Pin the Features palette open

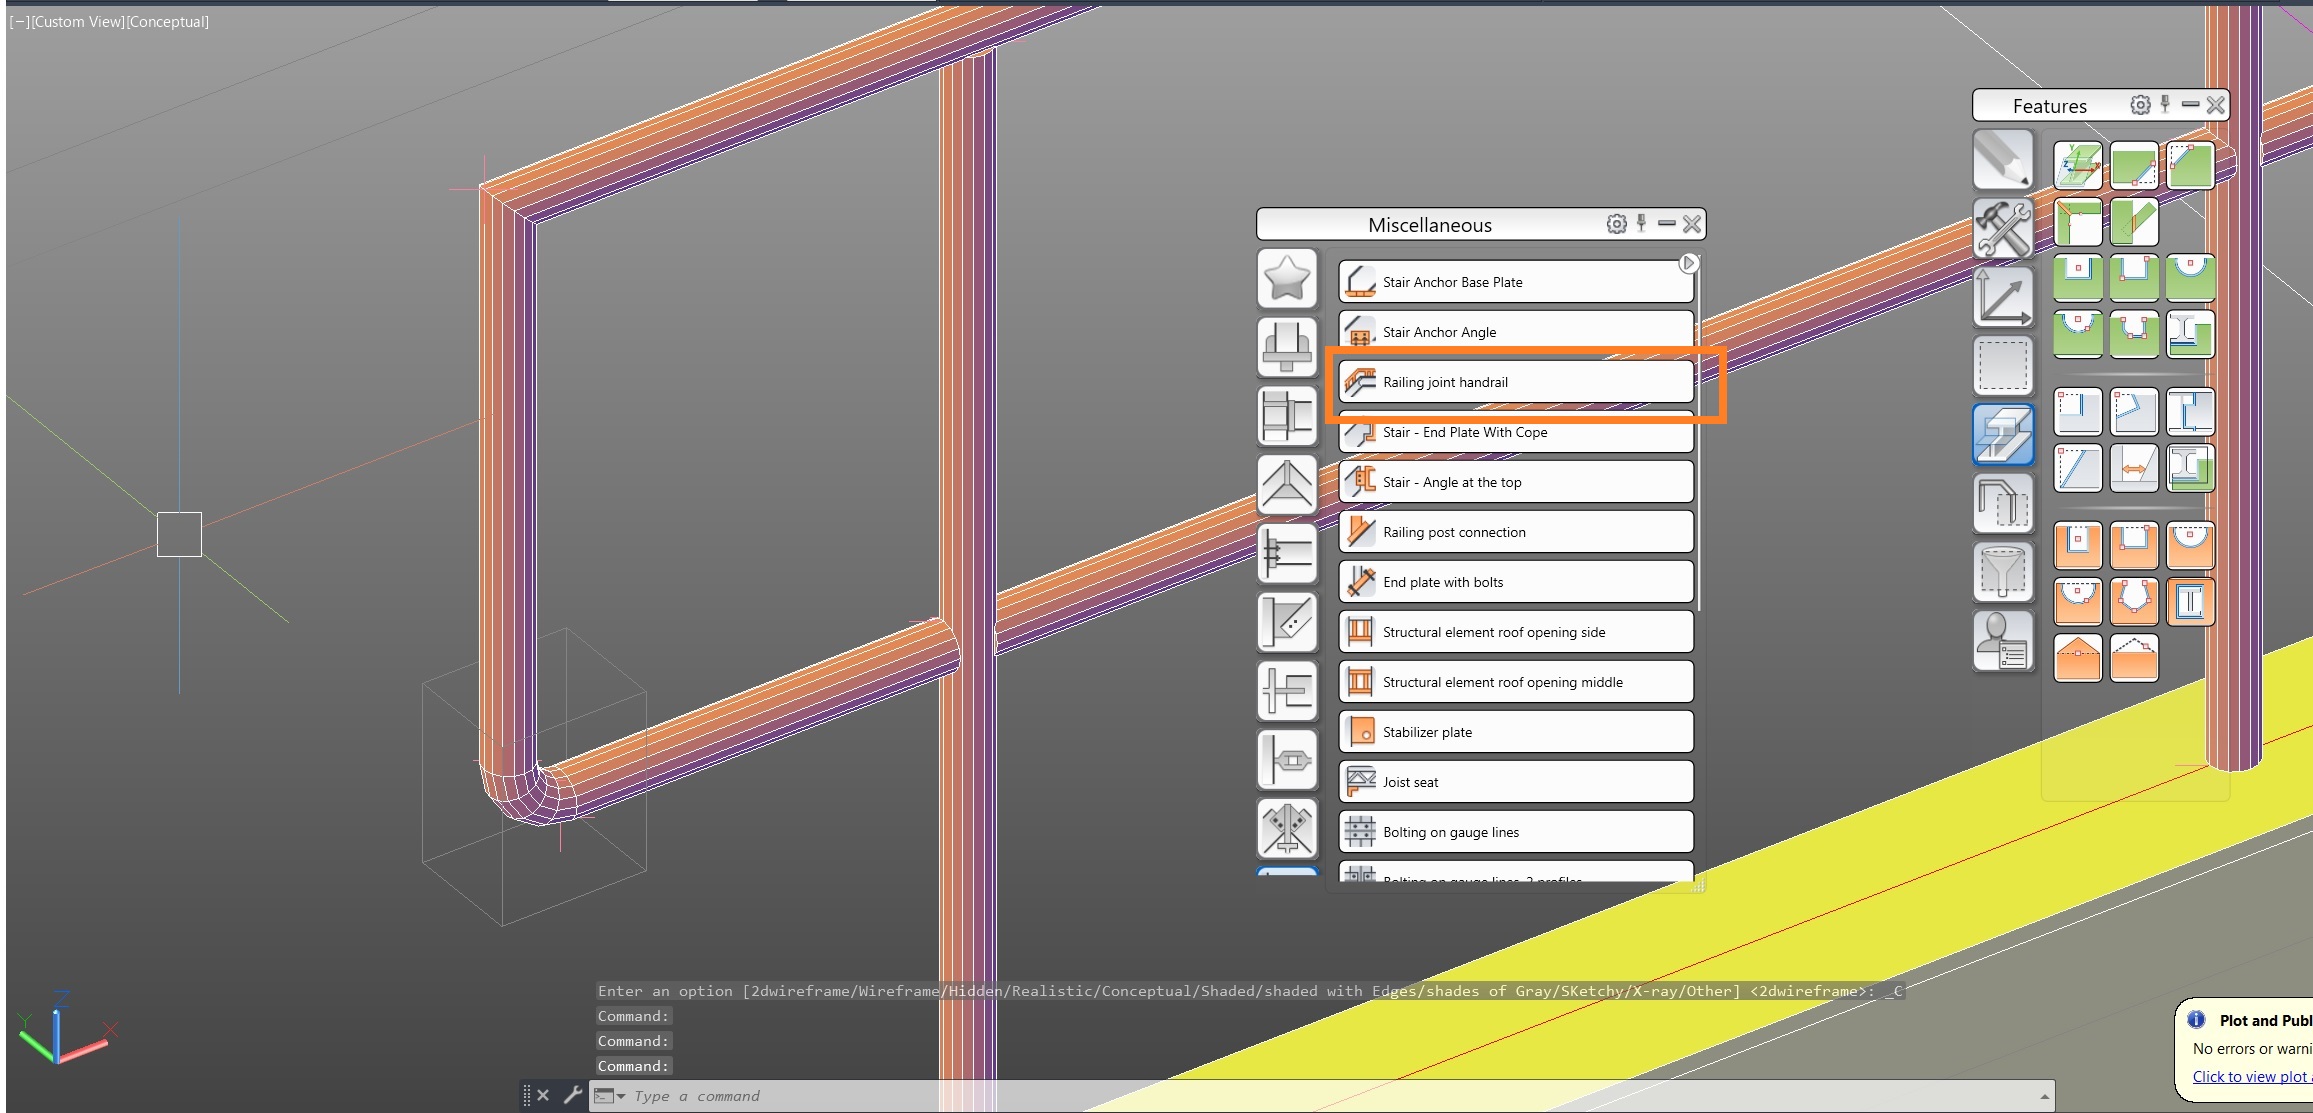click(x=2166, y=105)
